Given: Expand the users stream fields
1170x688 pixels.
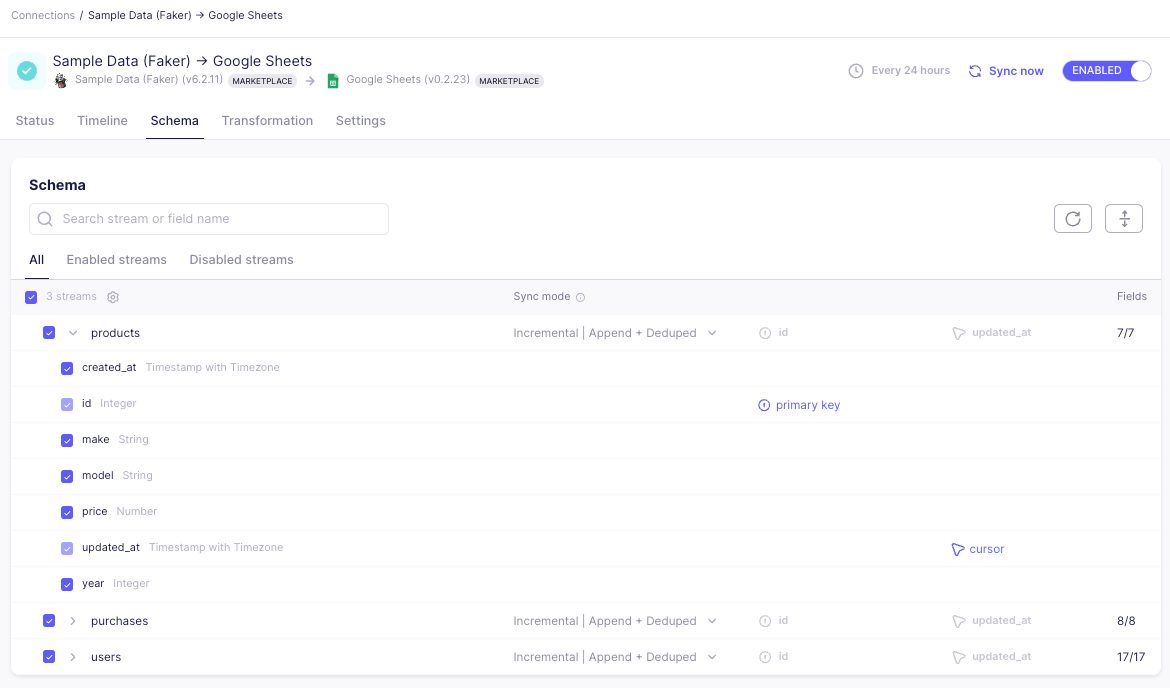Looking at the screenshot, I should tap(73, 657).
